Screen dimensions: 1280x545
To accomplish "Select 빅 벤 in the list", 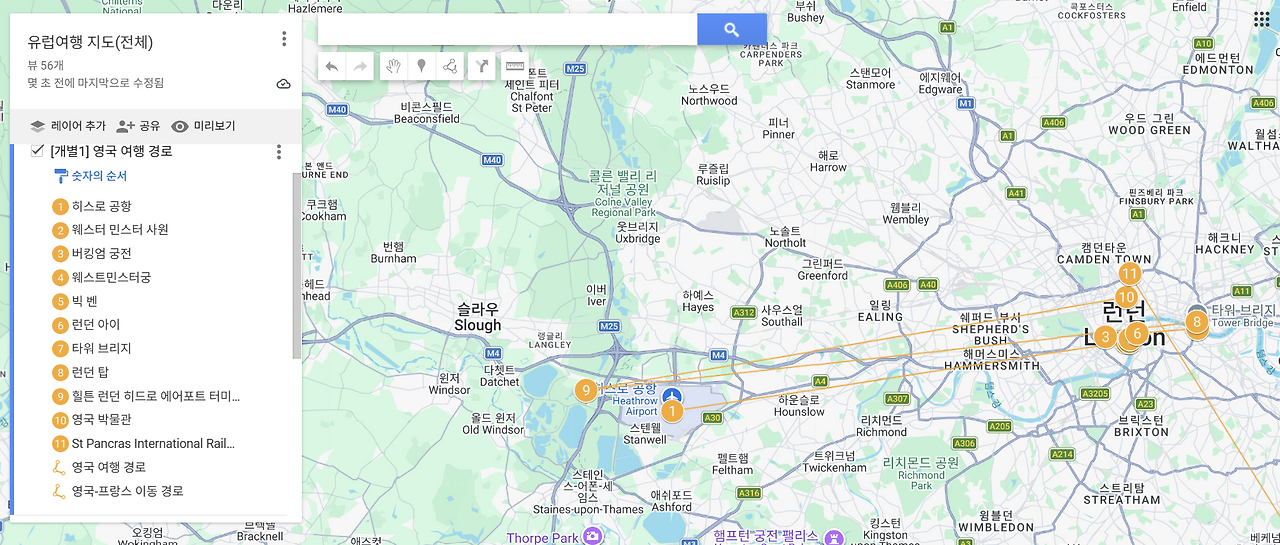I will coord(84,301).
